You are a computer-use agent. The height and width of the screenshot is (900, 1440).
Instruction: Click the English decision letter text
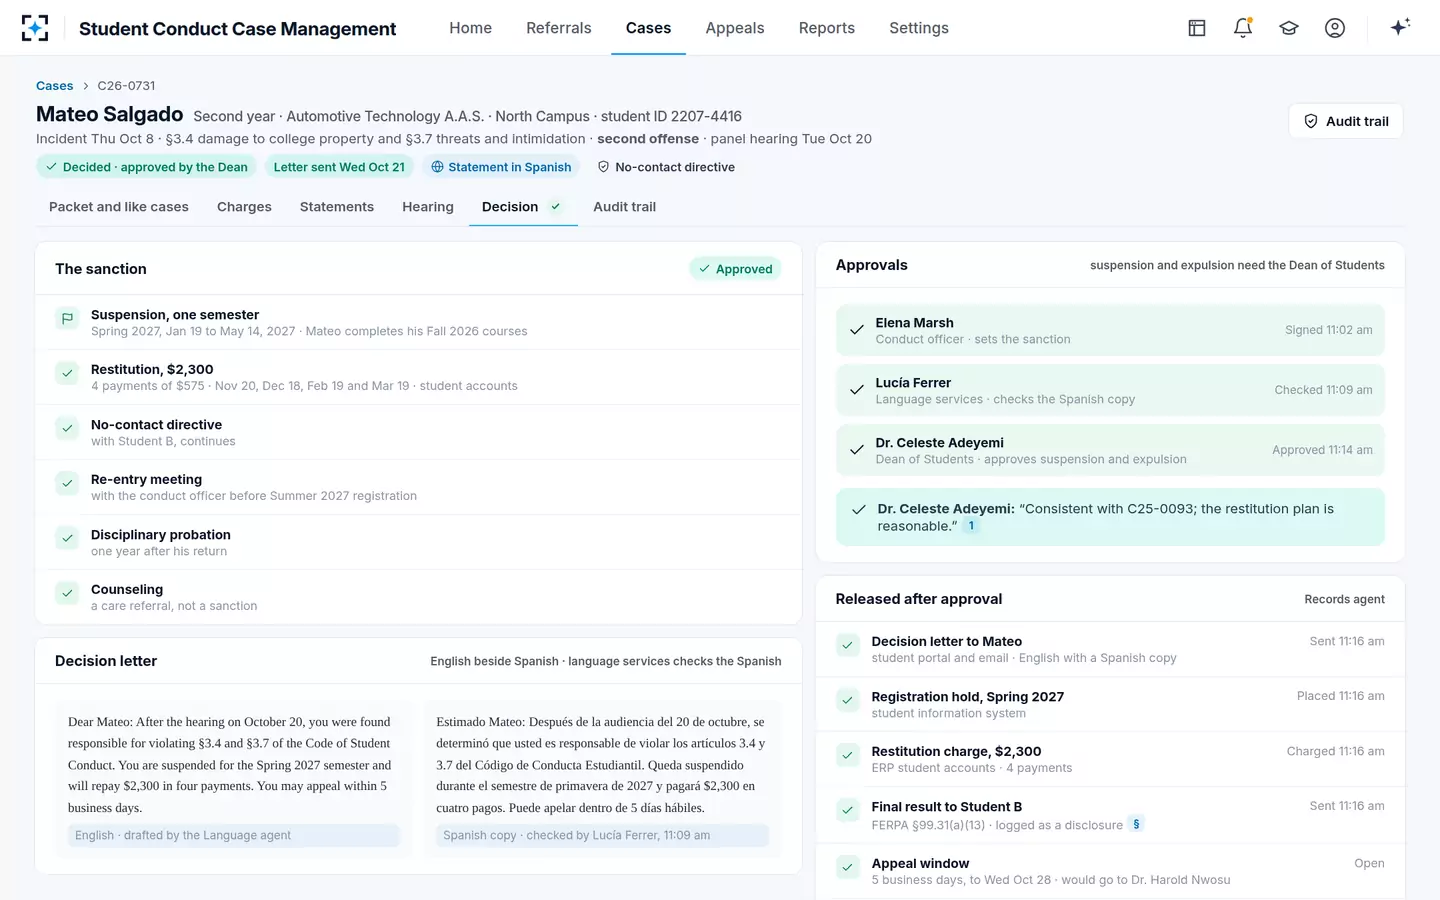coord(230,765)
